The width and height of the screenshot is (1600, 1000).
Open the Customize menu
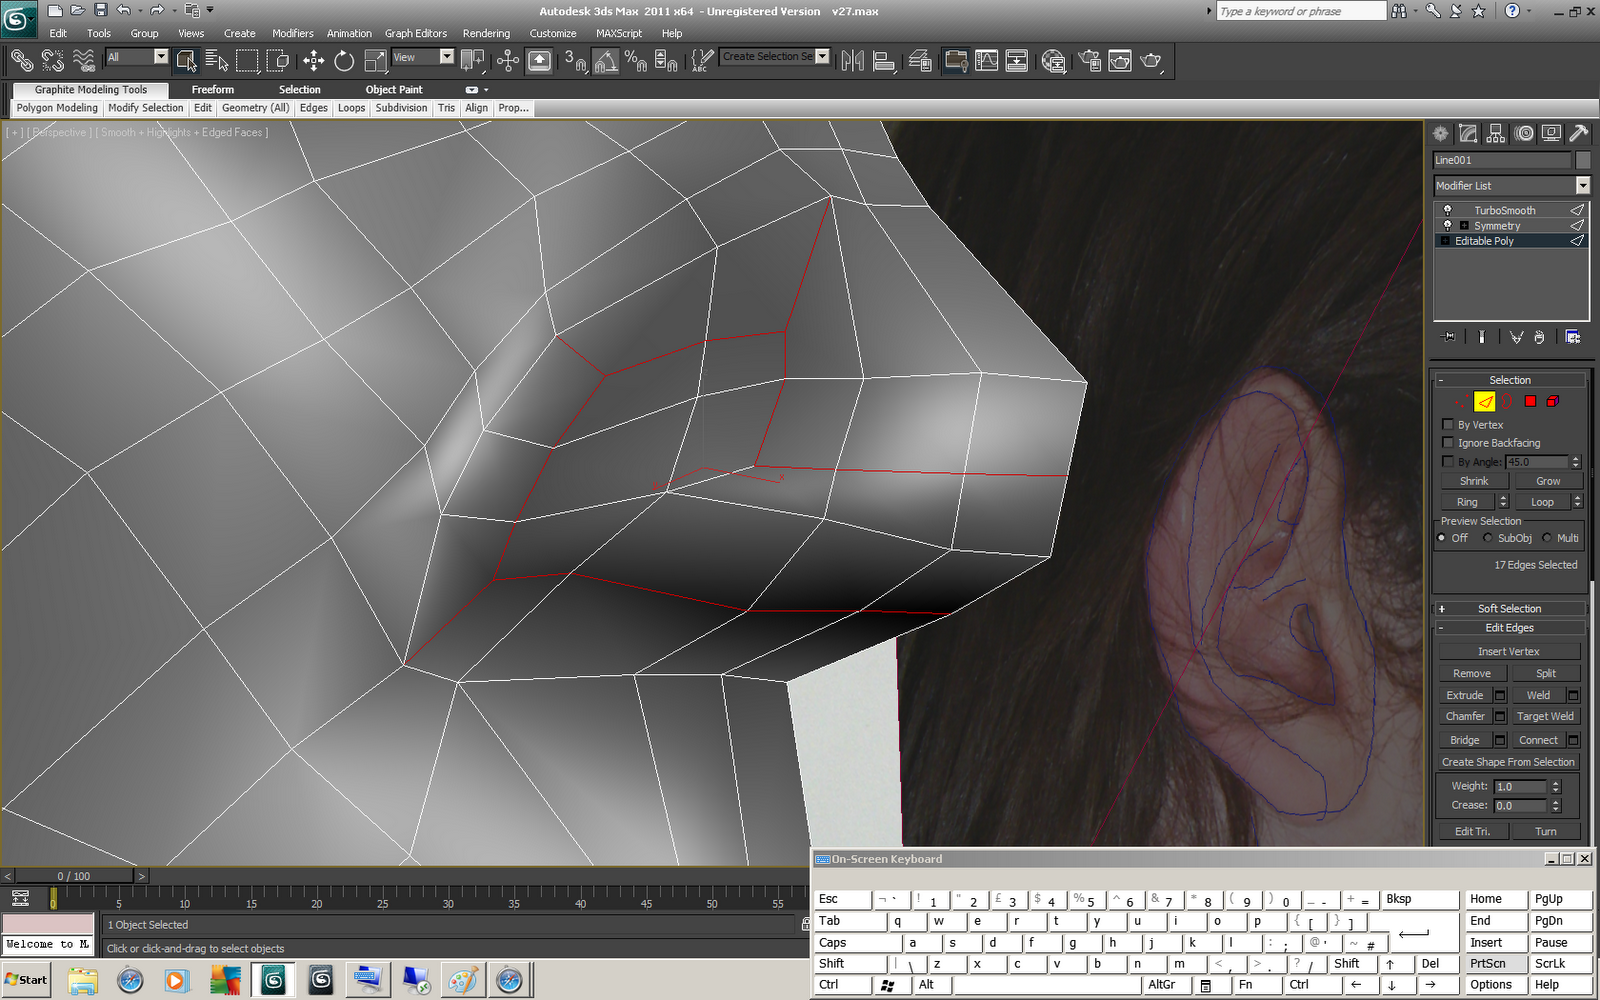552,33
